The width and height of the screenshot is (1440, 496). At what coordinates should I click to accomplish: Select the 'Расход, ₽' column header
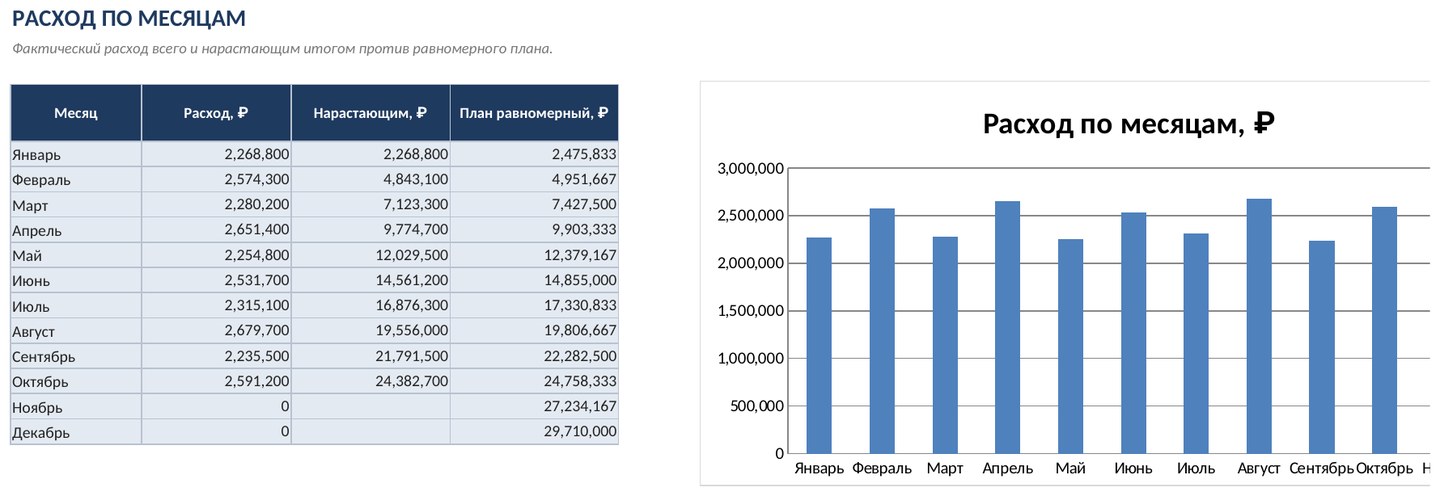[216, 113]
